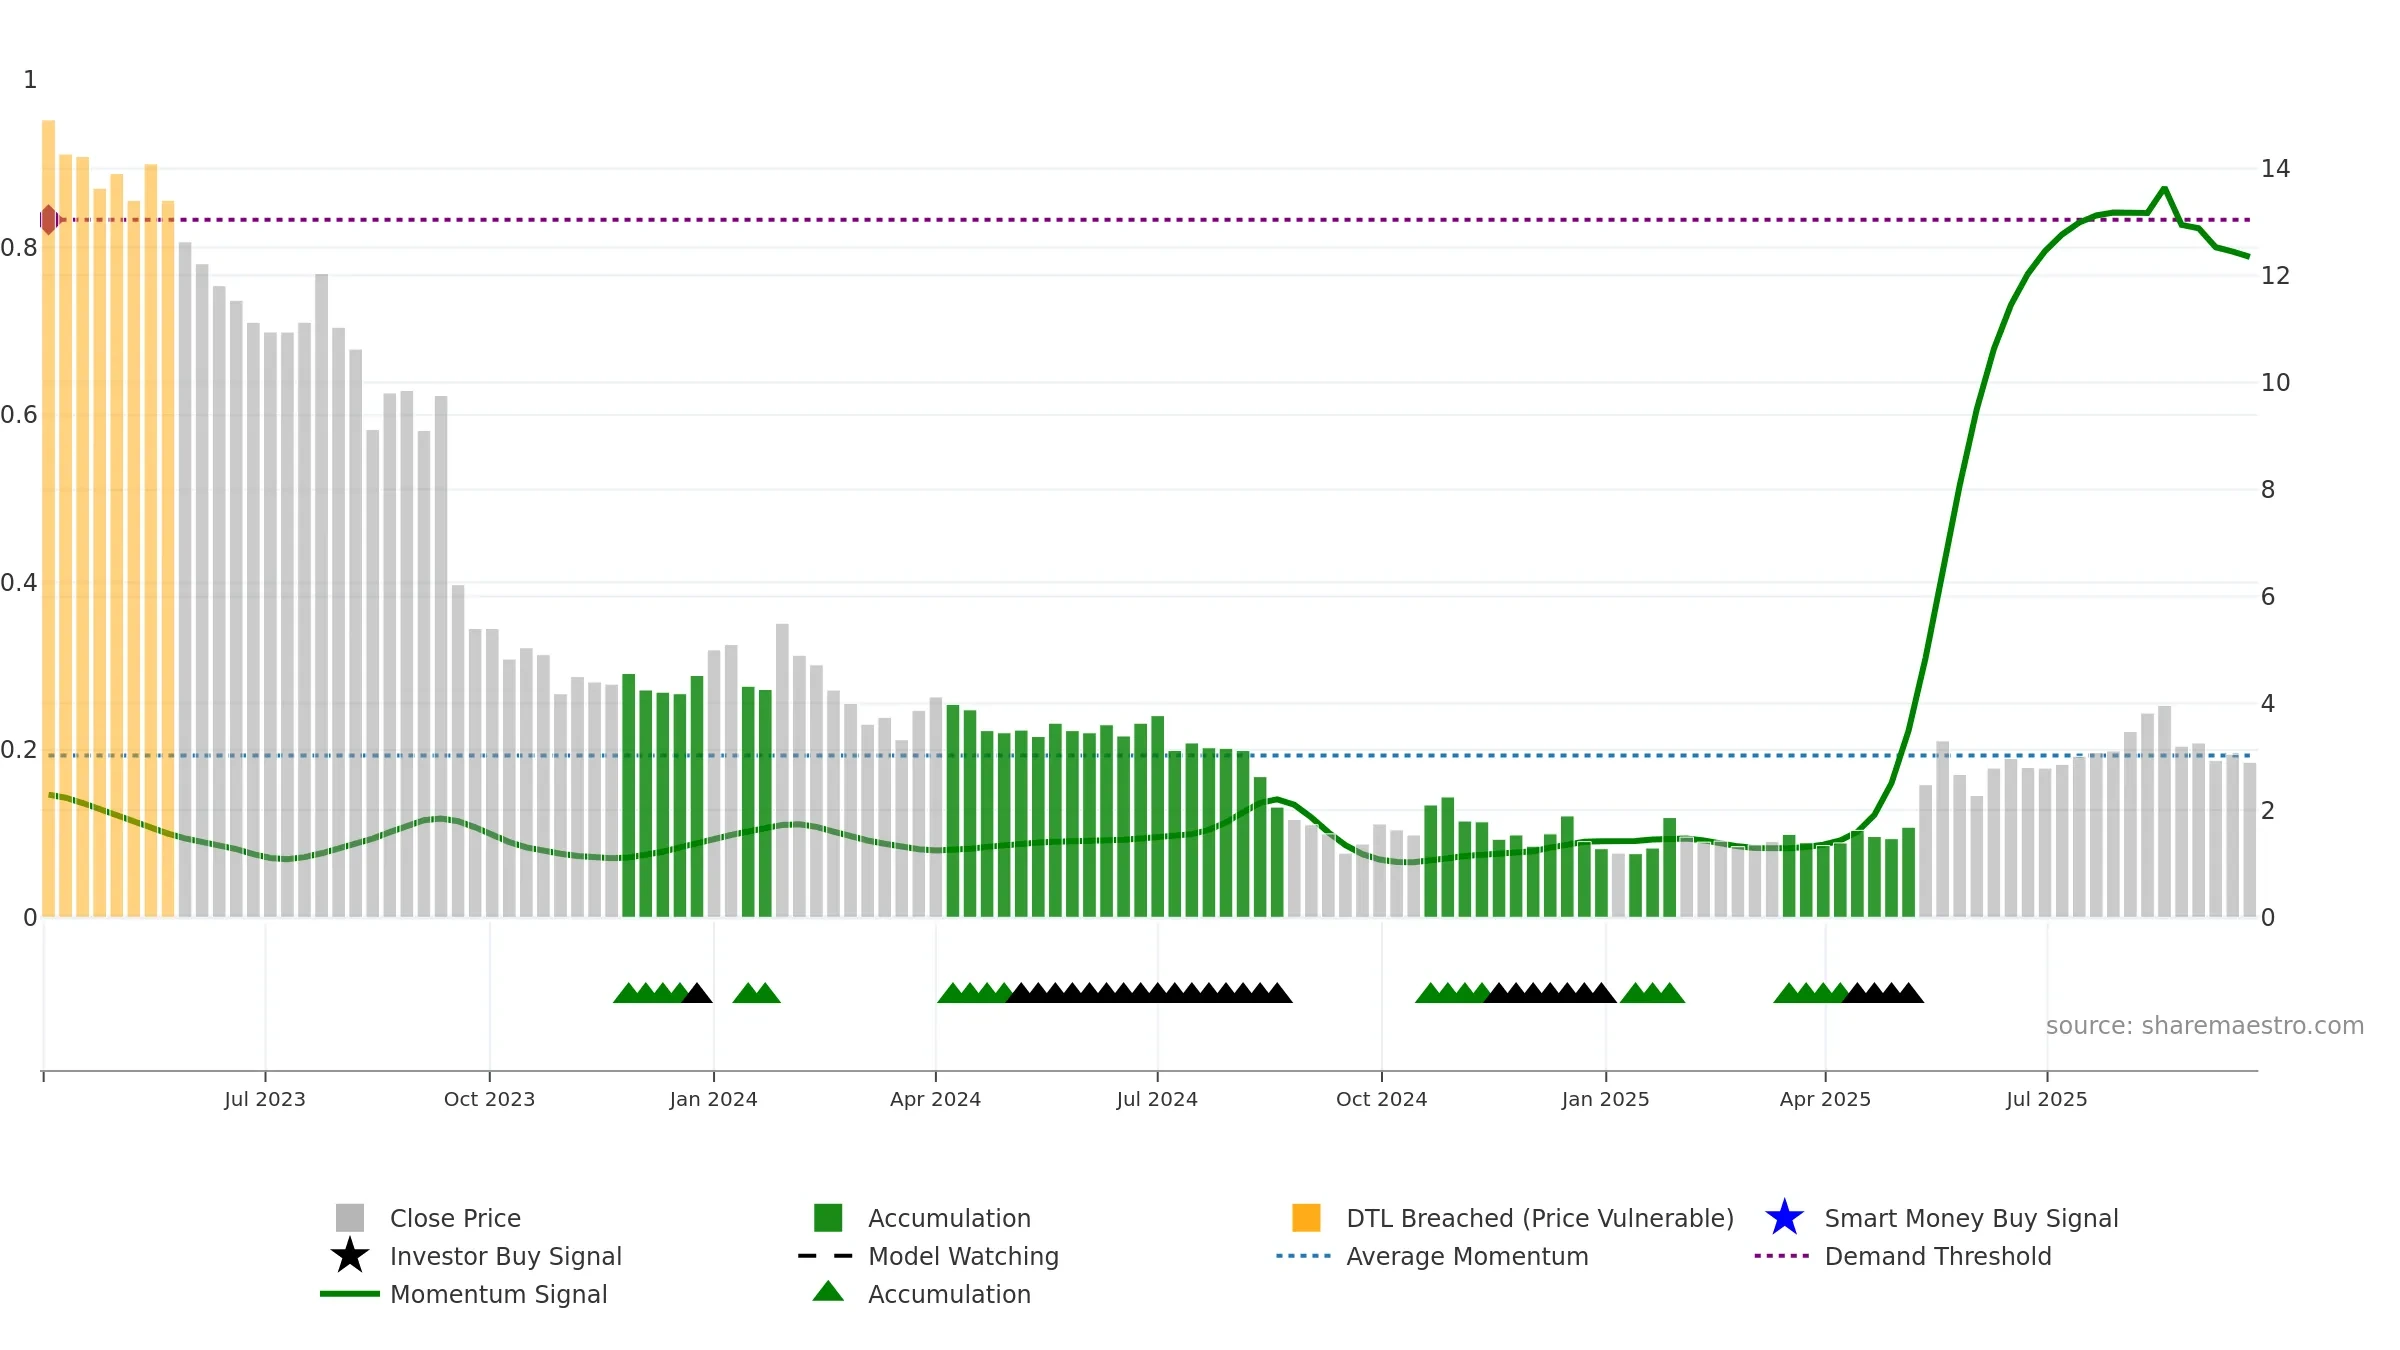2400x1350 pixels.
Task: Click the Jan 2024 axis label
Action: 713,1100
